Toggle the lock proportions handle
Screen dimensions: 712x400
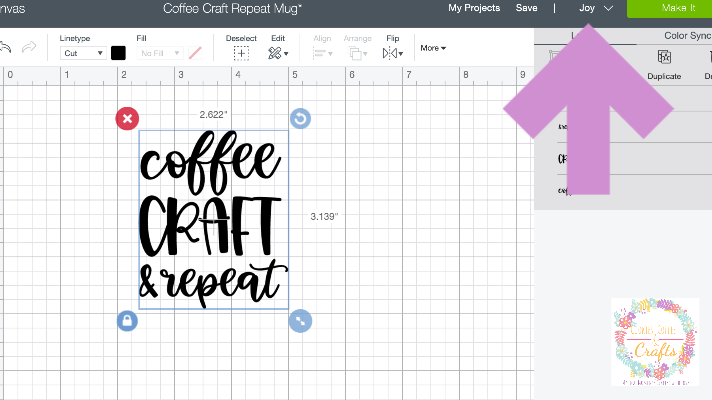click(x=127, y=321)
